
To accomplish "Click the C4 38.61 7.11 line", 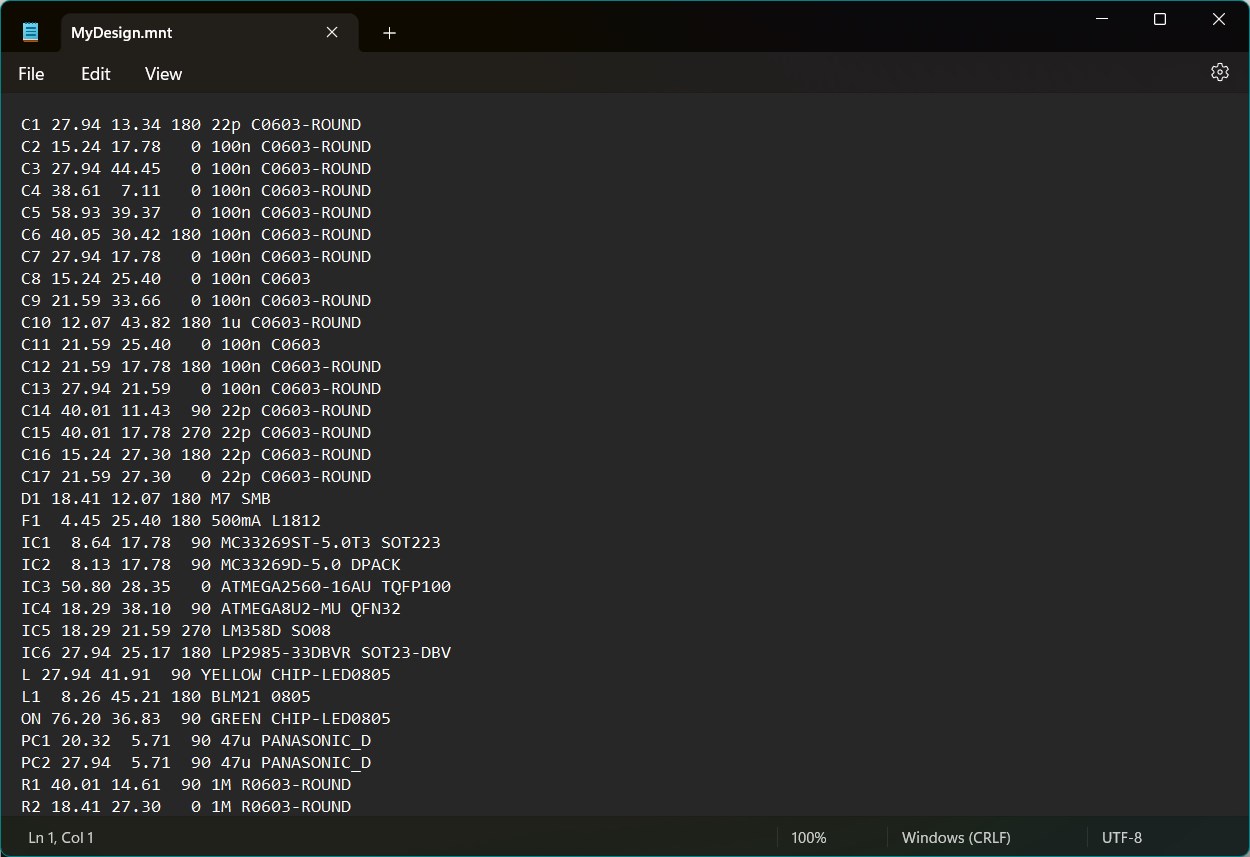I will tap(196, 191).
